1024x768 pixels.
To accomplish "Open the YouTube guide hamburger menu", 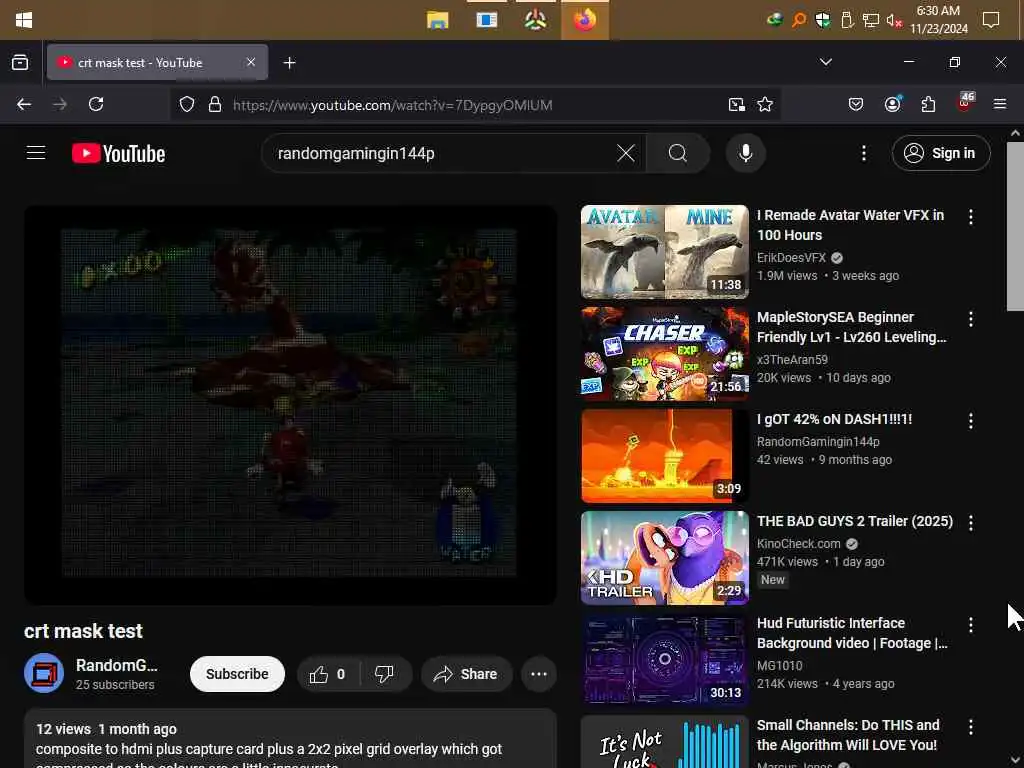I will point(36,153).
